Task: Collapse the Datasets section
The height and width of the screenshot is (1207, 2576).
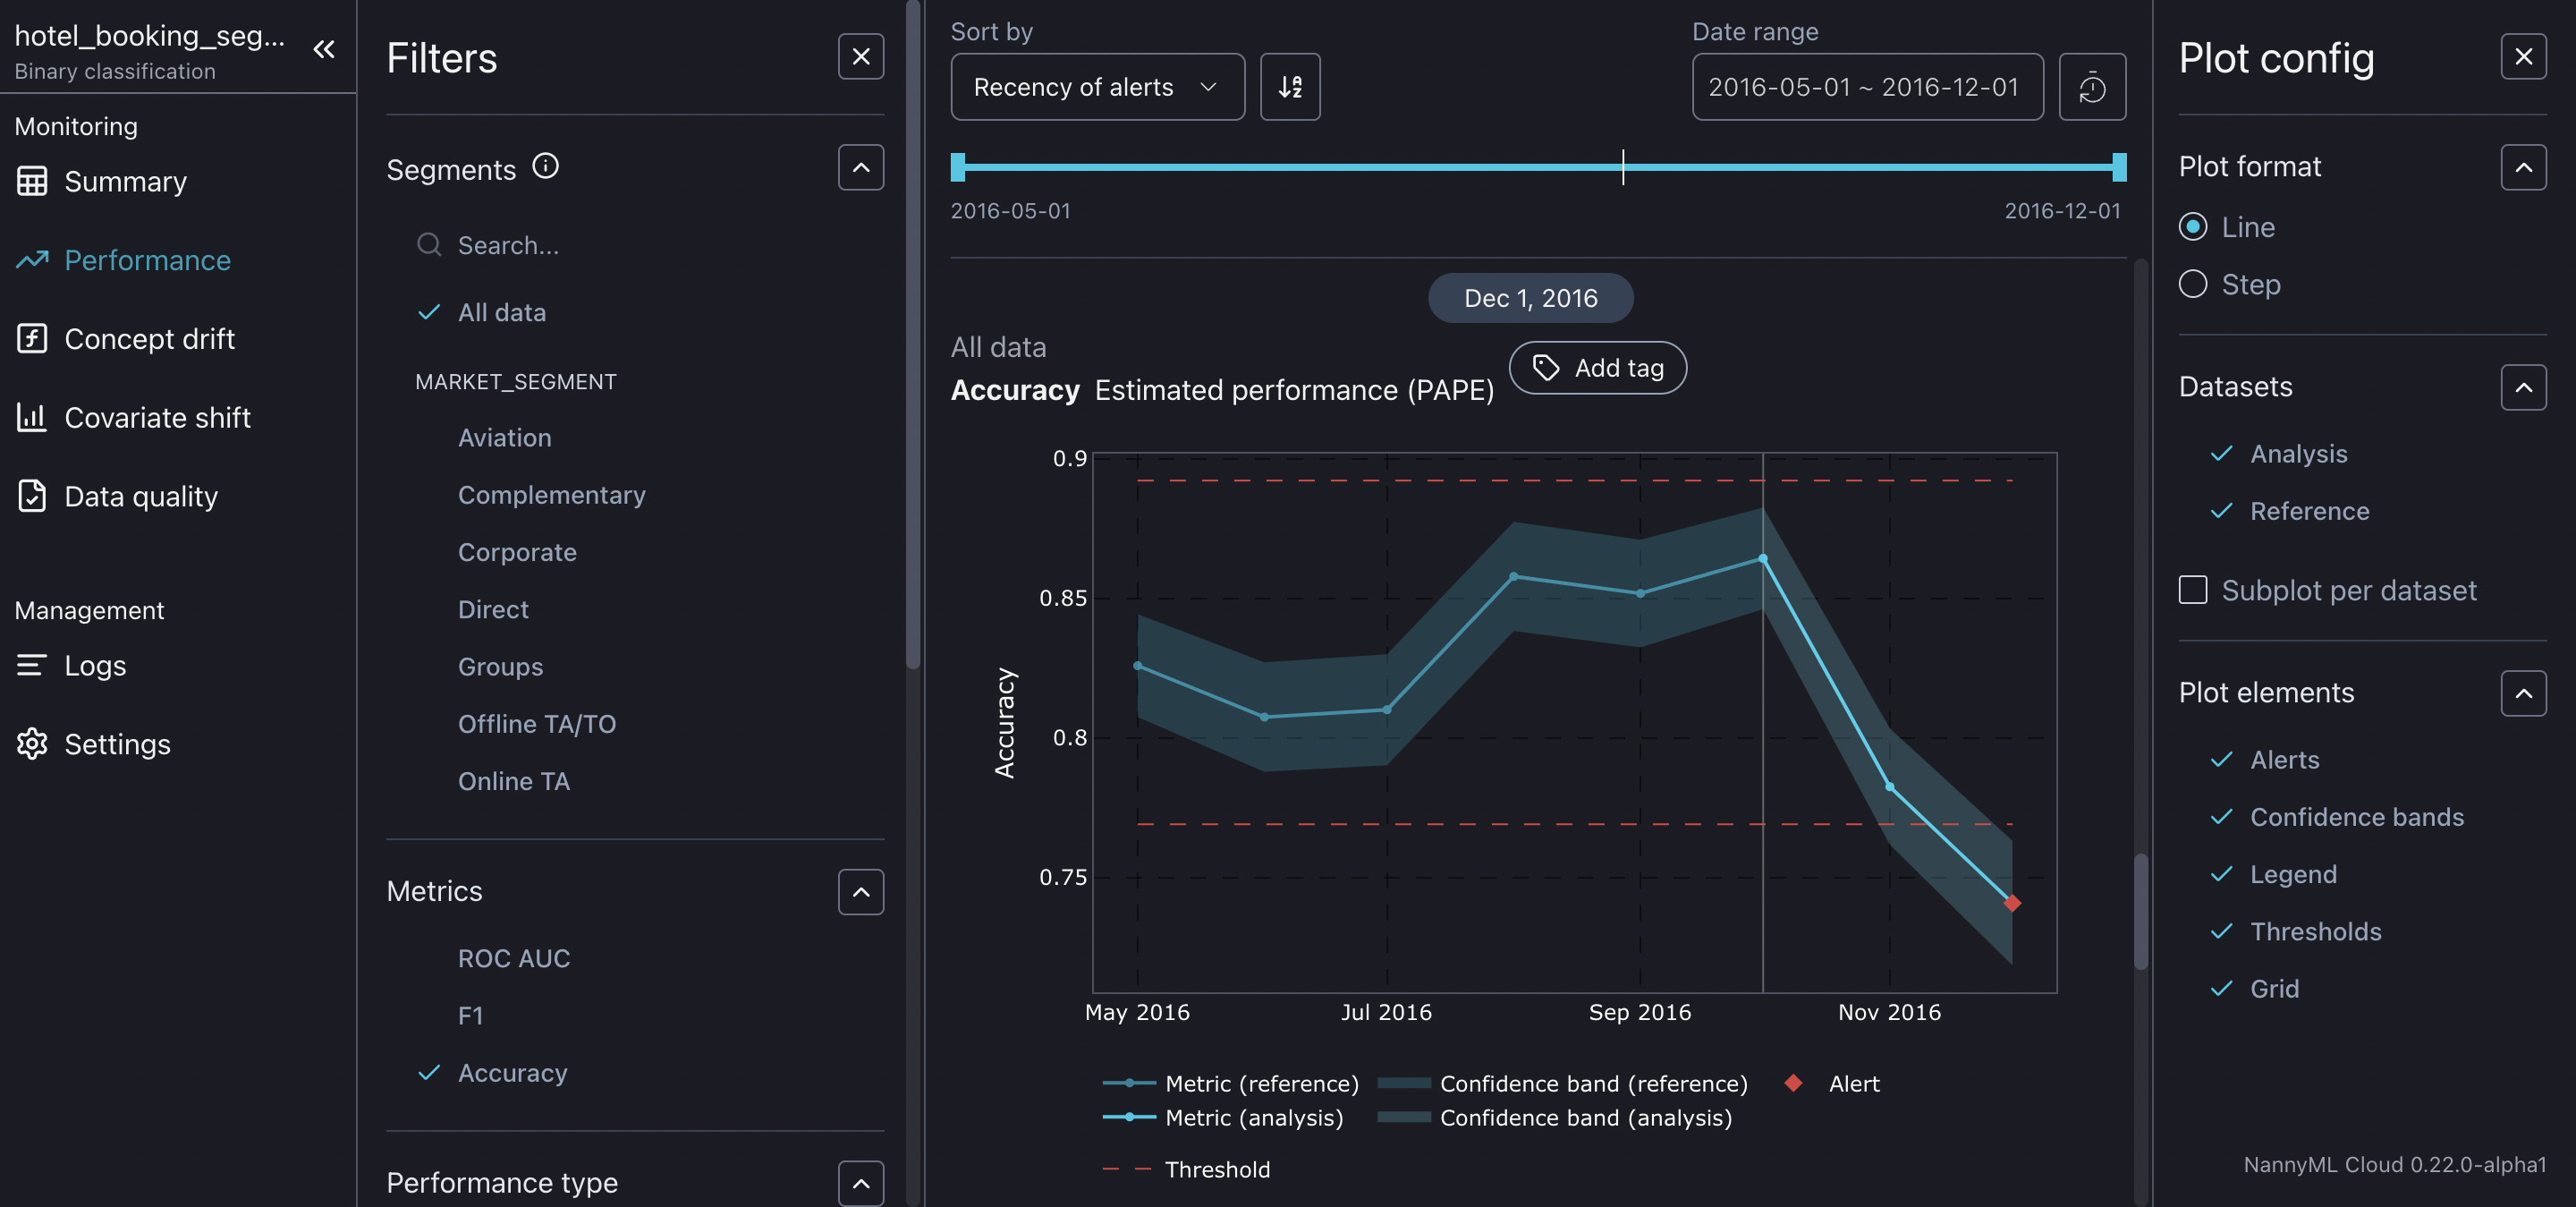Action: 2522,387
